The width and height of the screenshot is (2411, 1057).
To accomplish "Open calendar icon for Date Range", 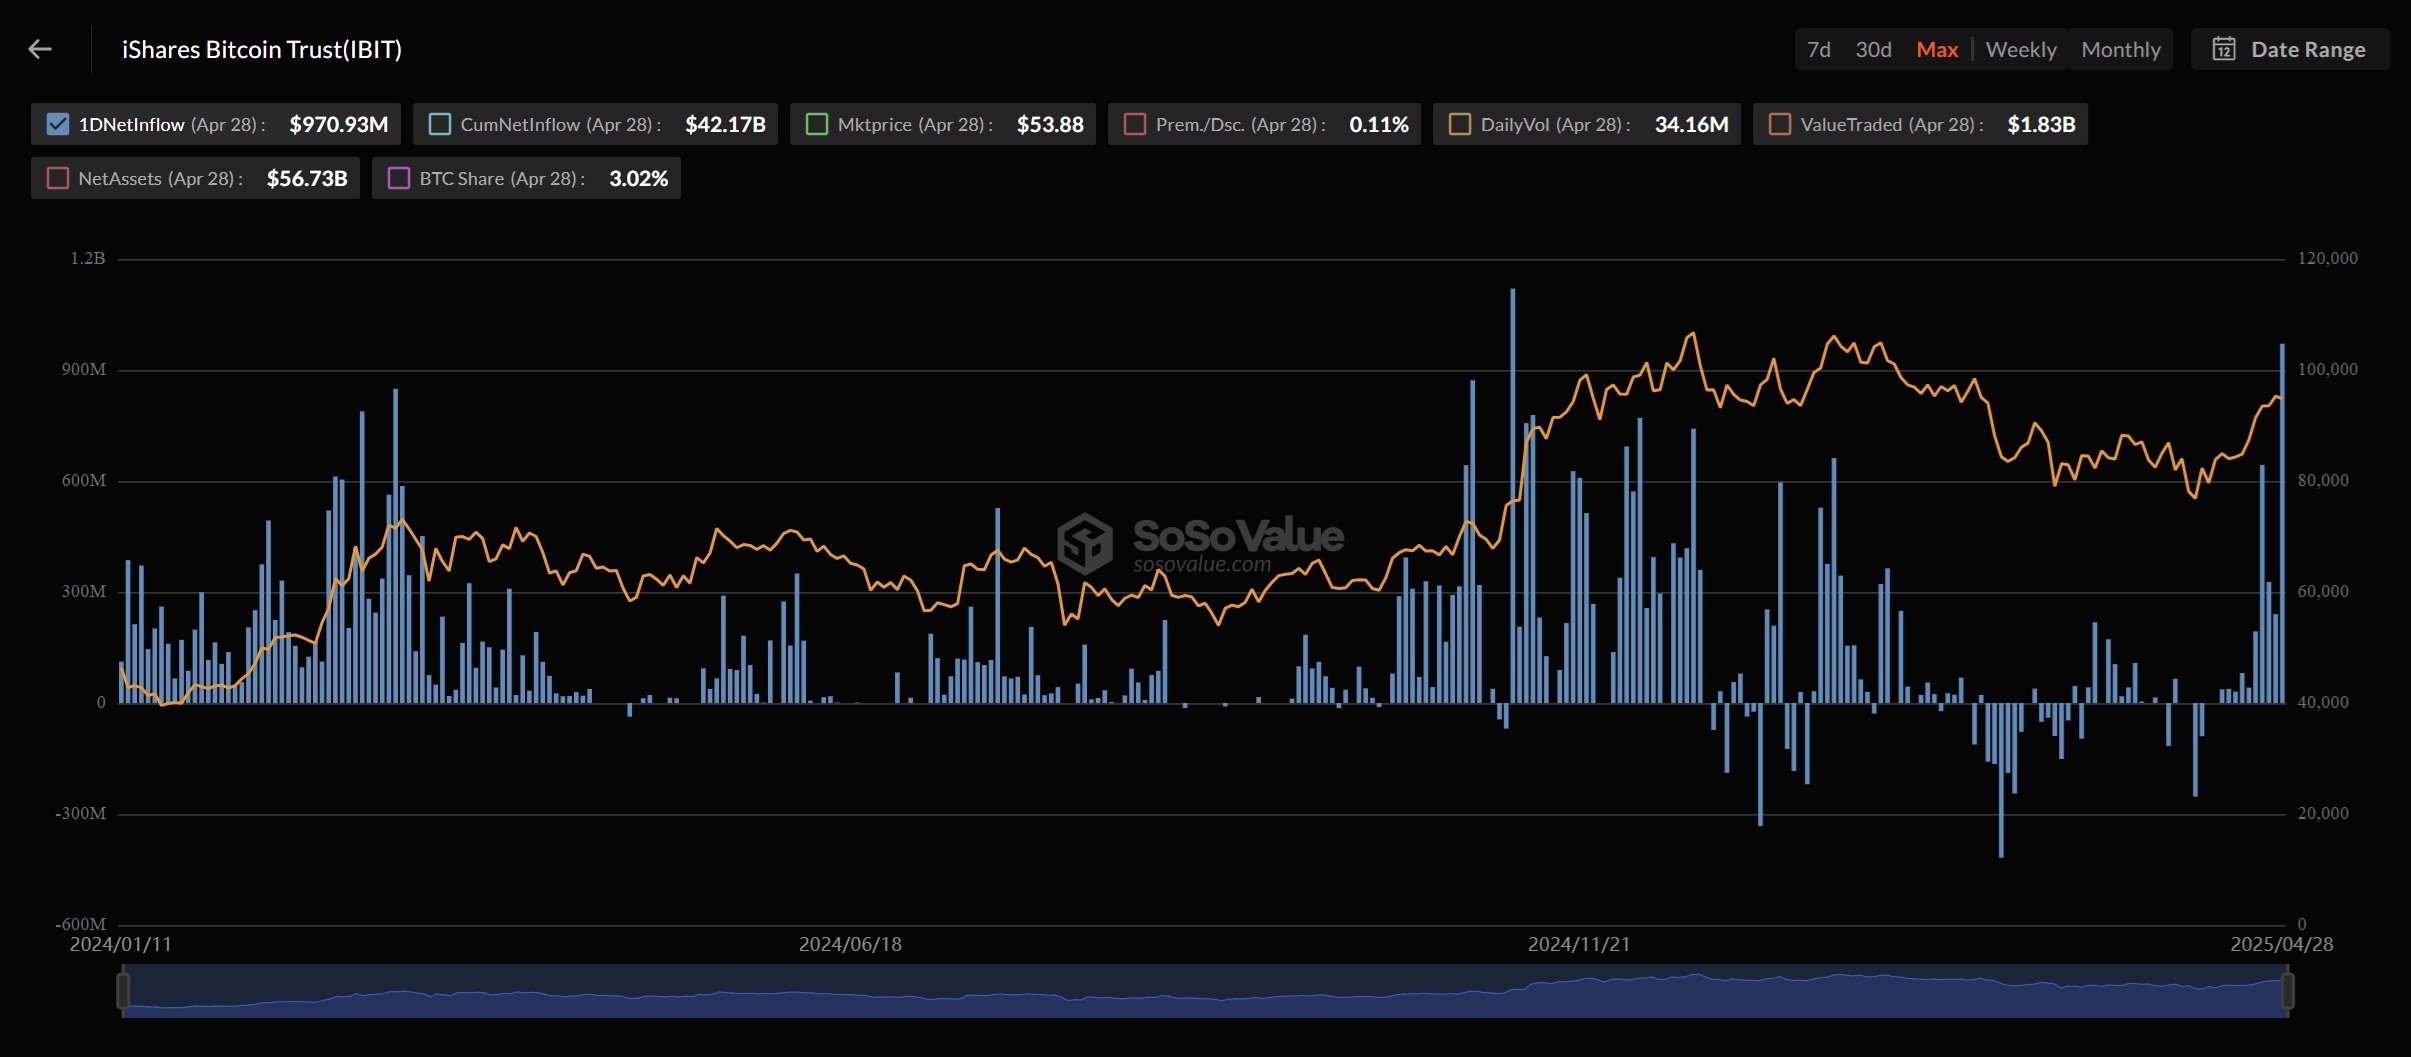I will (2223, 49).
